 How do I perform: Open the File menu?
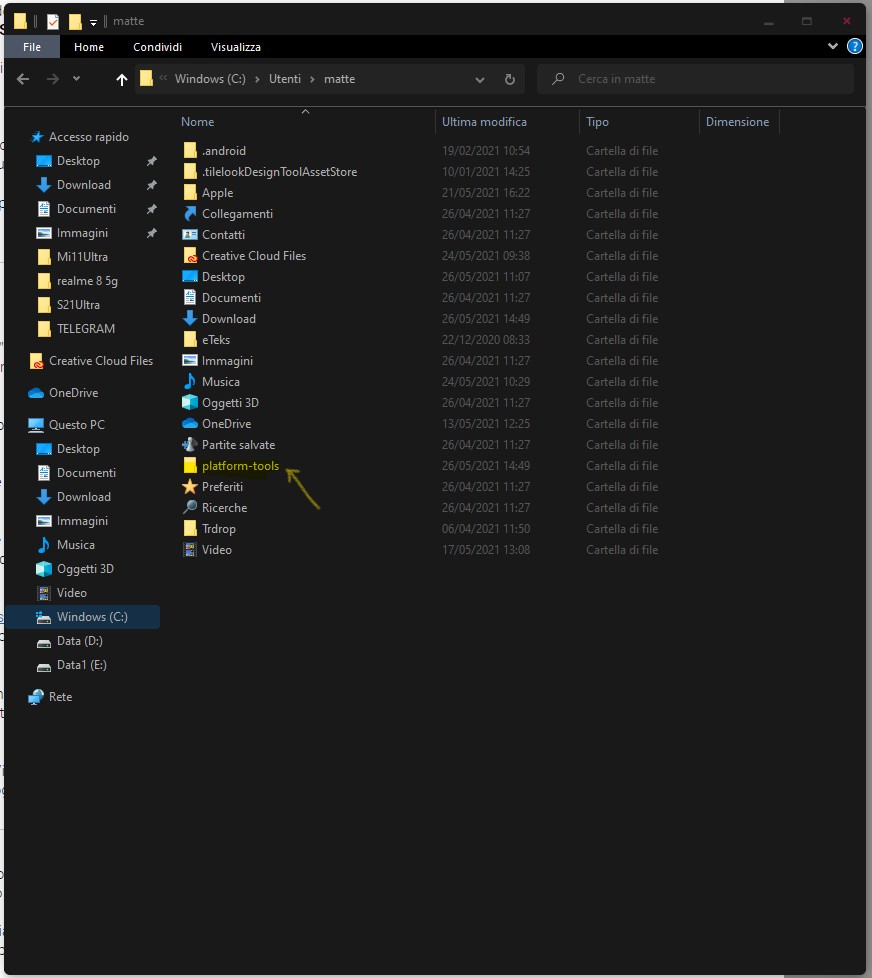tap(32, 47)
